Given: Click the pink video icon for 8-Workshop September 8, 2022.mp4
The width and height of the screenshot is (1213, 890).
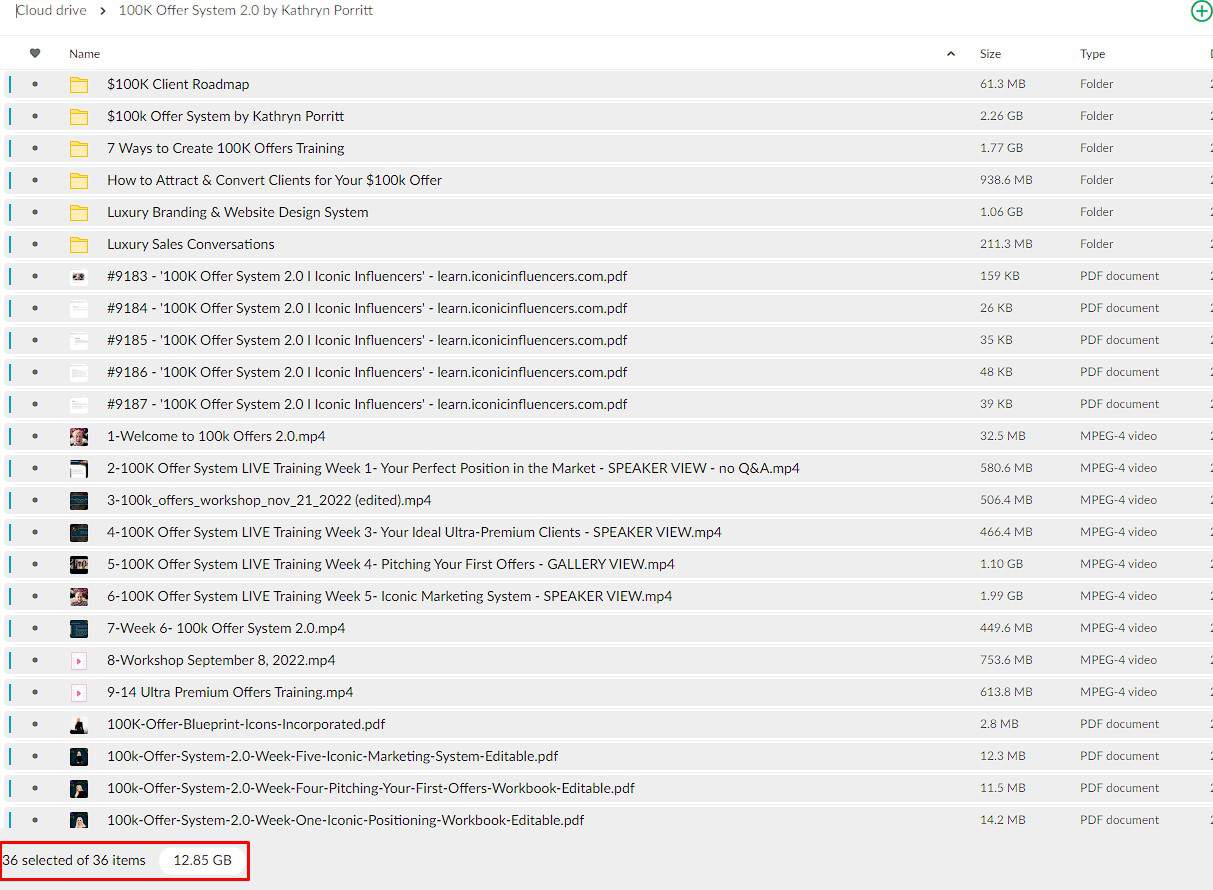Looking at the screenshot, I should tap(79, 661).
